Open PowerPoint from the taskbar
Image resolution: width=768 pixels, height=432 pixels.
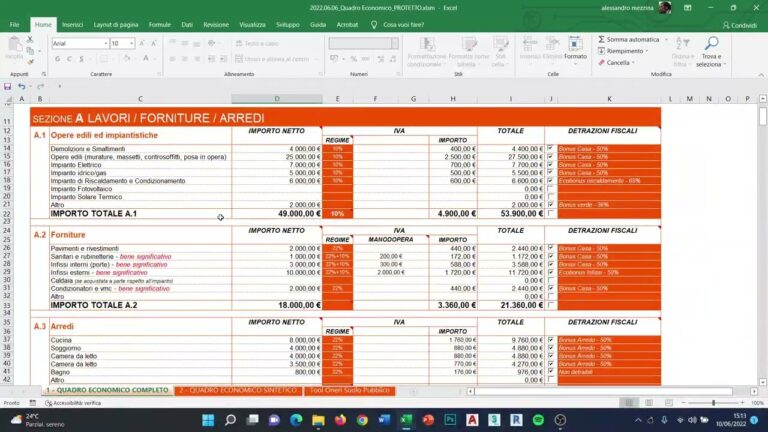click(428, 420)
